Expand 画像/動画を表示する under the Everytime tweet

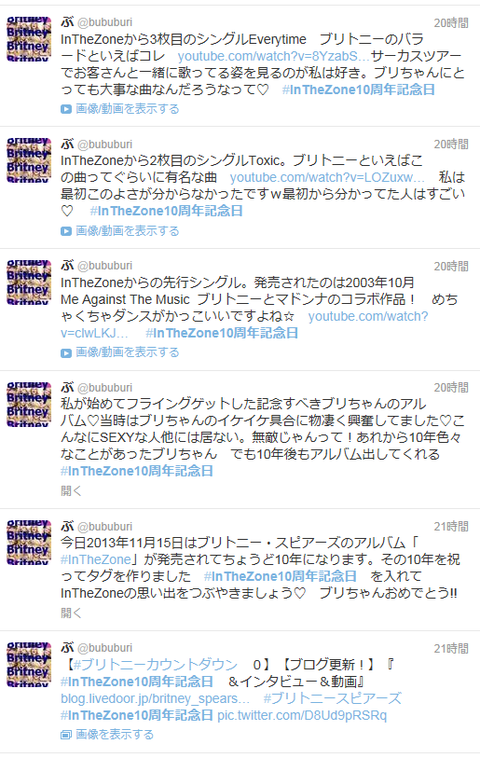click(127, 109)
